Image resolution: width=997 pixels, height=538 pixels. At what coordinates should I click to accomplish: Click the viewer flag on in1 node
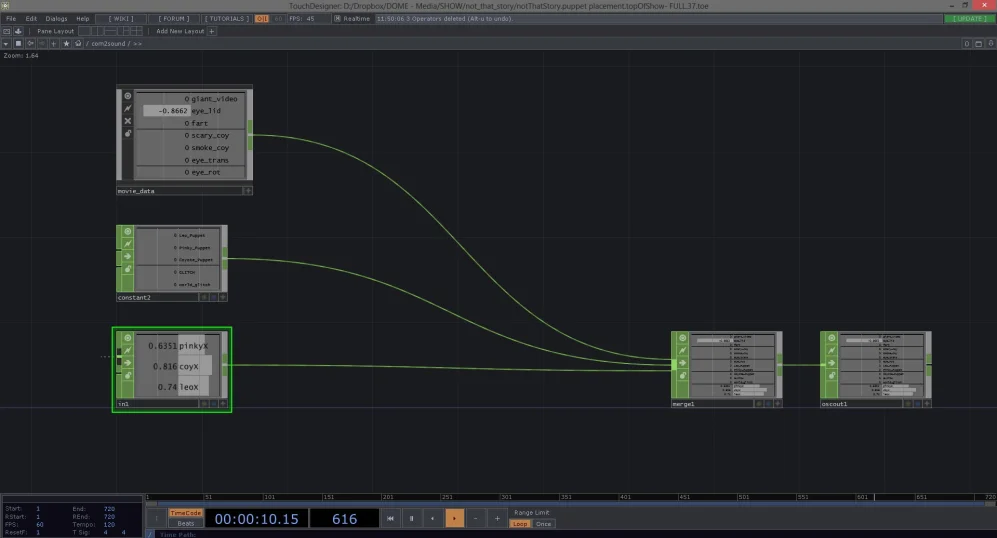pos(127,338)
